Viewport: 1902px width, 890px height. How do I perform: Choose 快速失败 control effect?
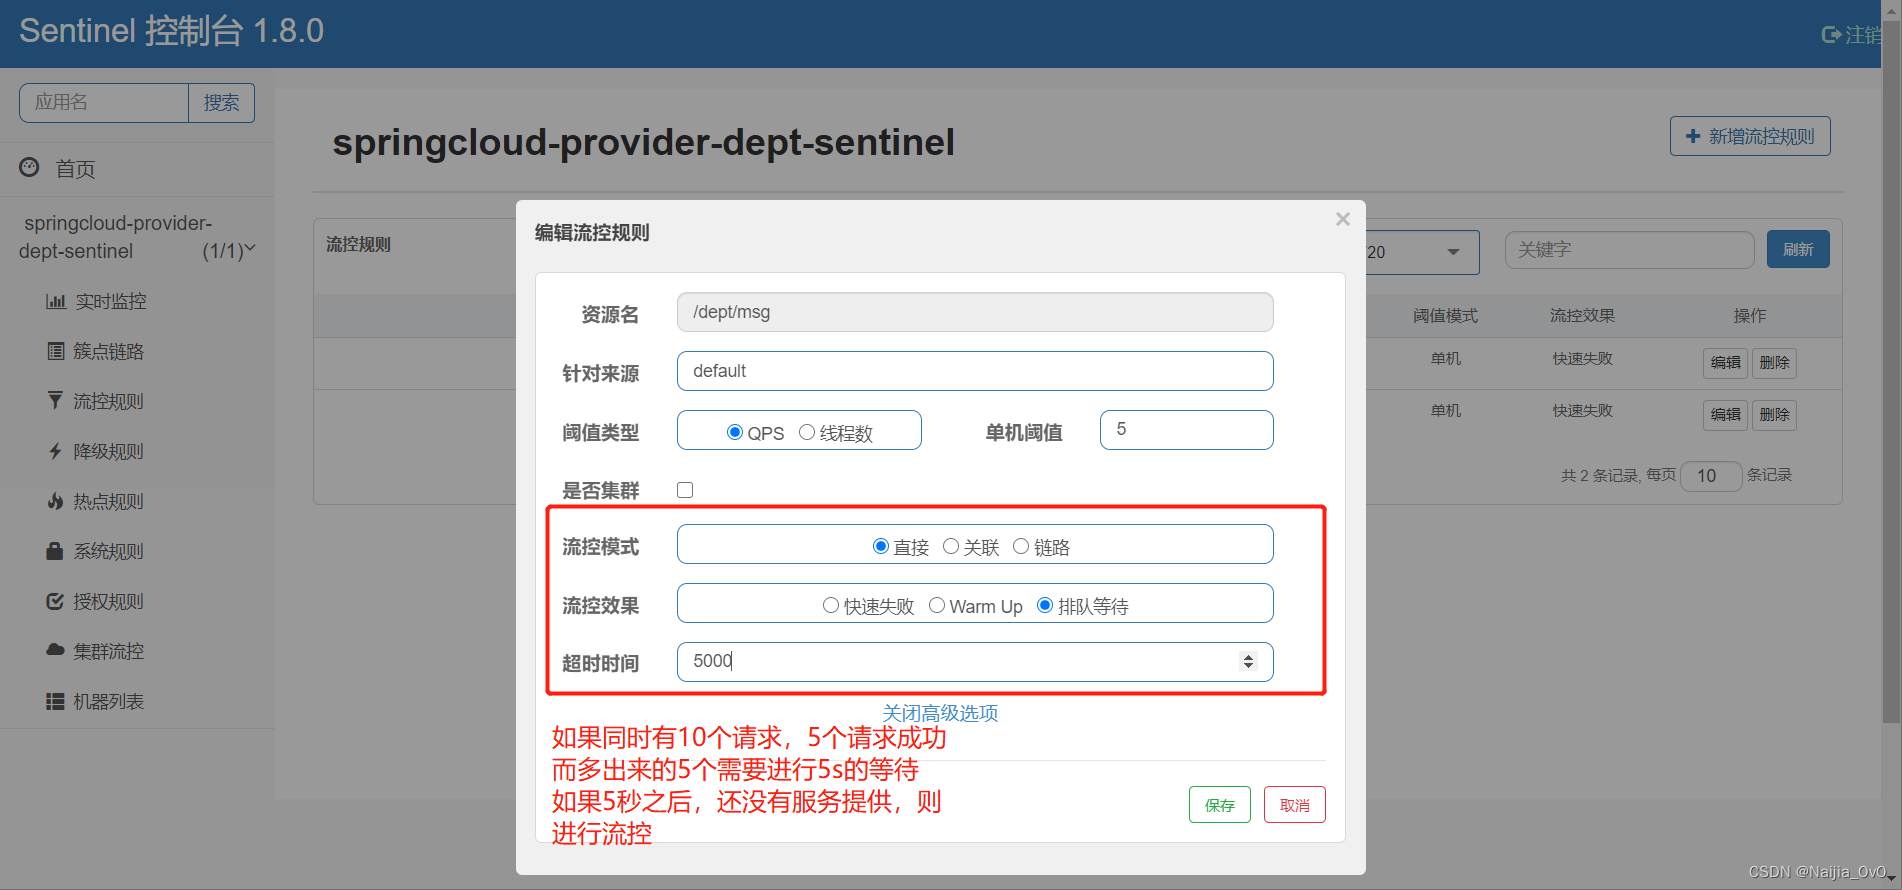(x=831, y=605)
